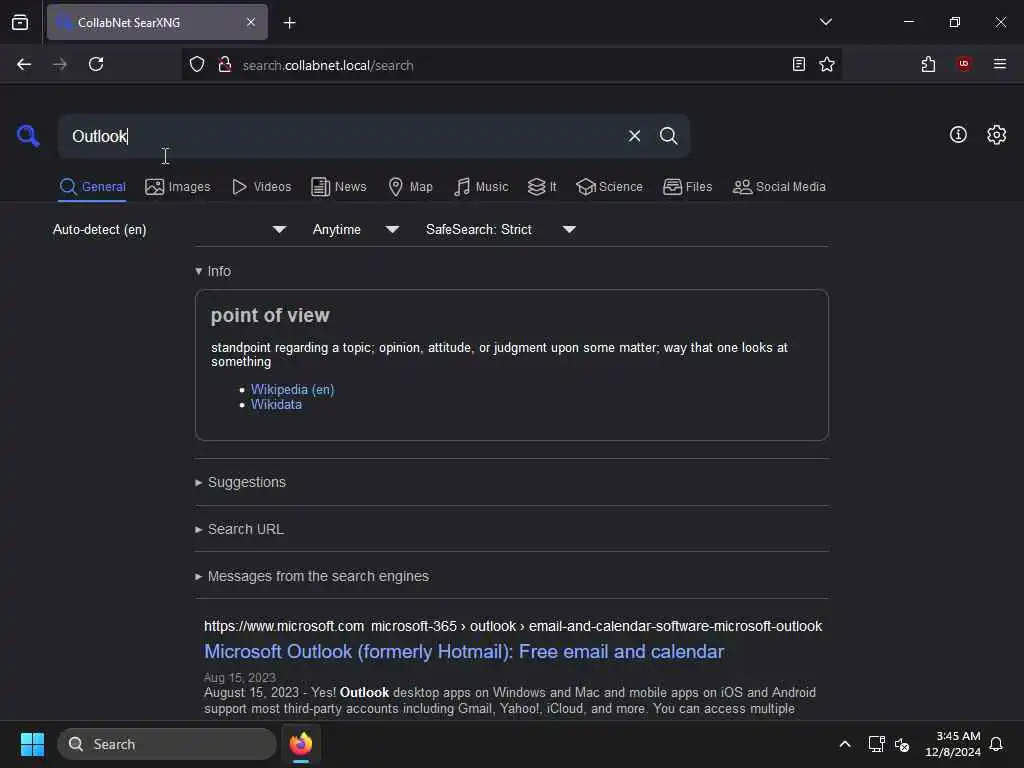Expand the Suggestions section
This screenshot has height=768, width=1024.
(x=240, y=482)
